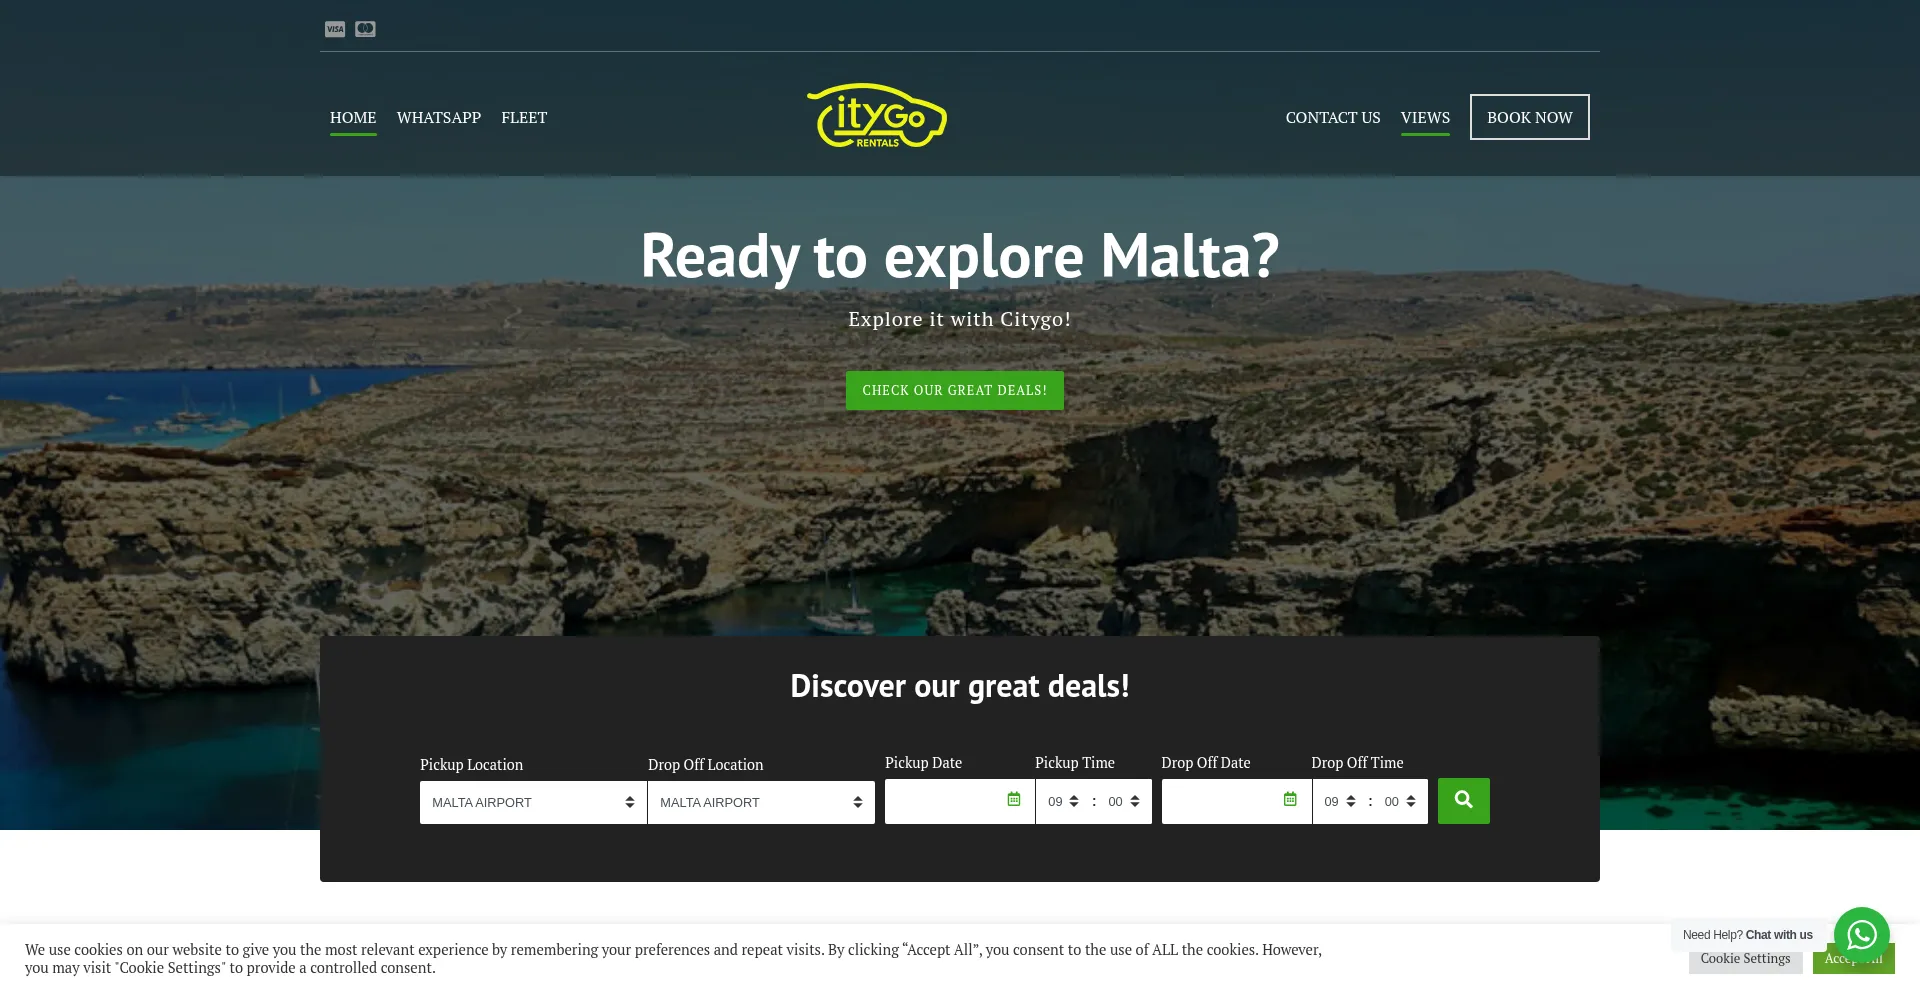Click the Book Now button
Viewport: 1920px width, 993px height.
[1529, 117]
